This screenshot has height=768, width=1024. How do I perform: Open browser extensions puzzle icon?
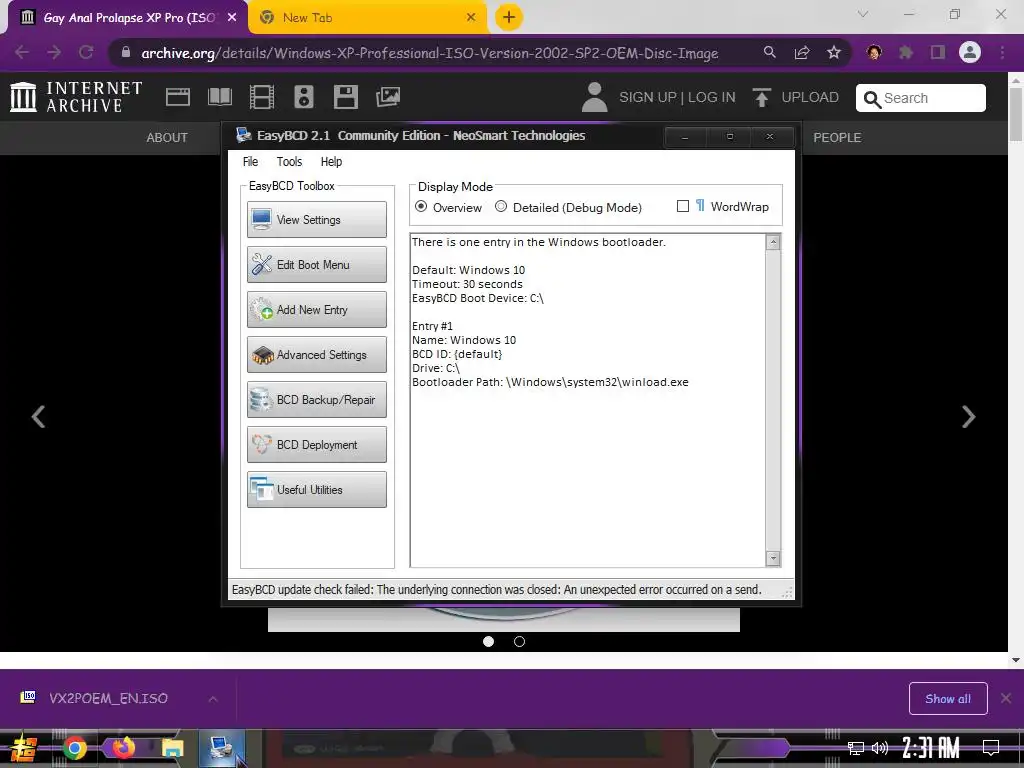pos(906,52)
